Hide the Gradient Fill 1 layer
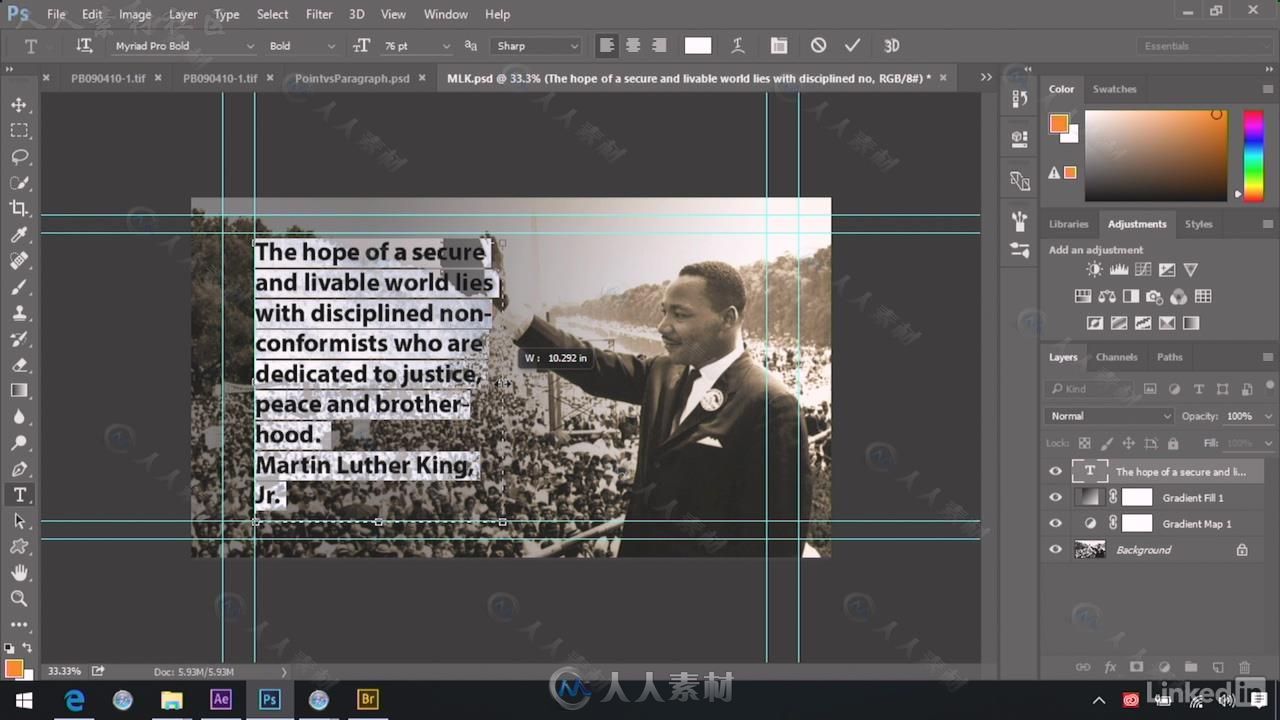 (x=1055, y=498)
